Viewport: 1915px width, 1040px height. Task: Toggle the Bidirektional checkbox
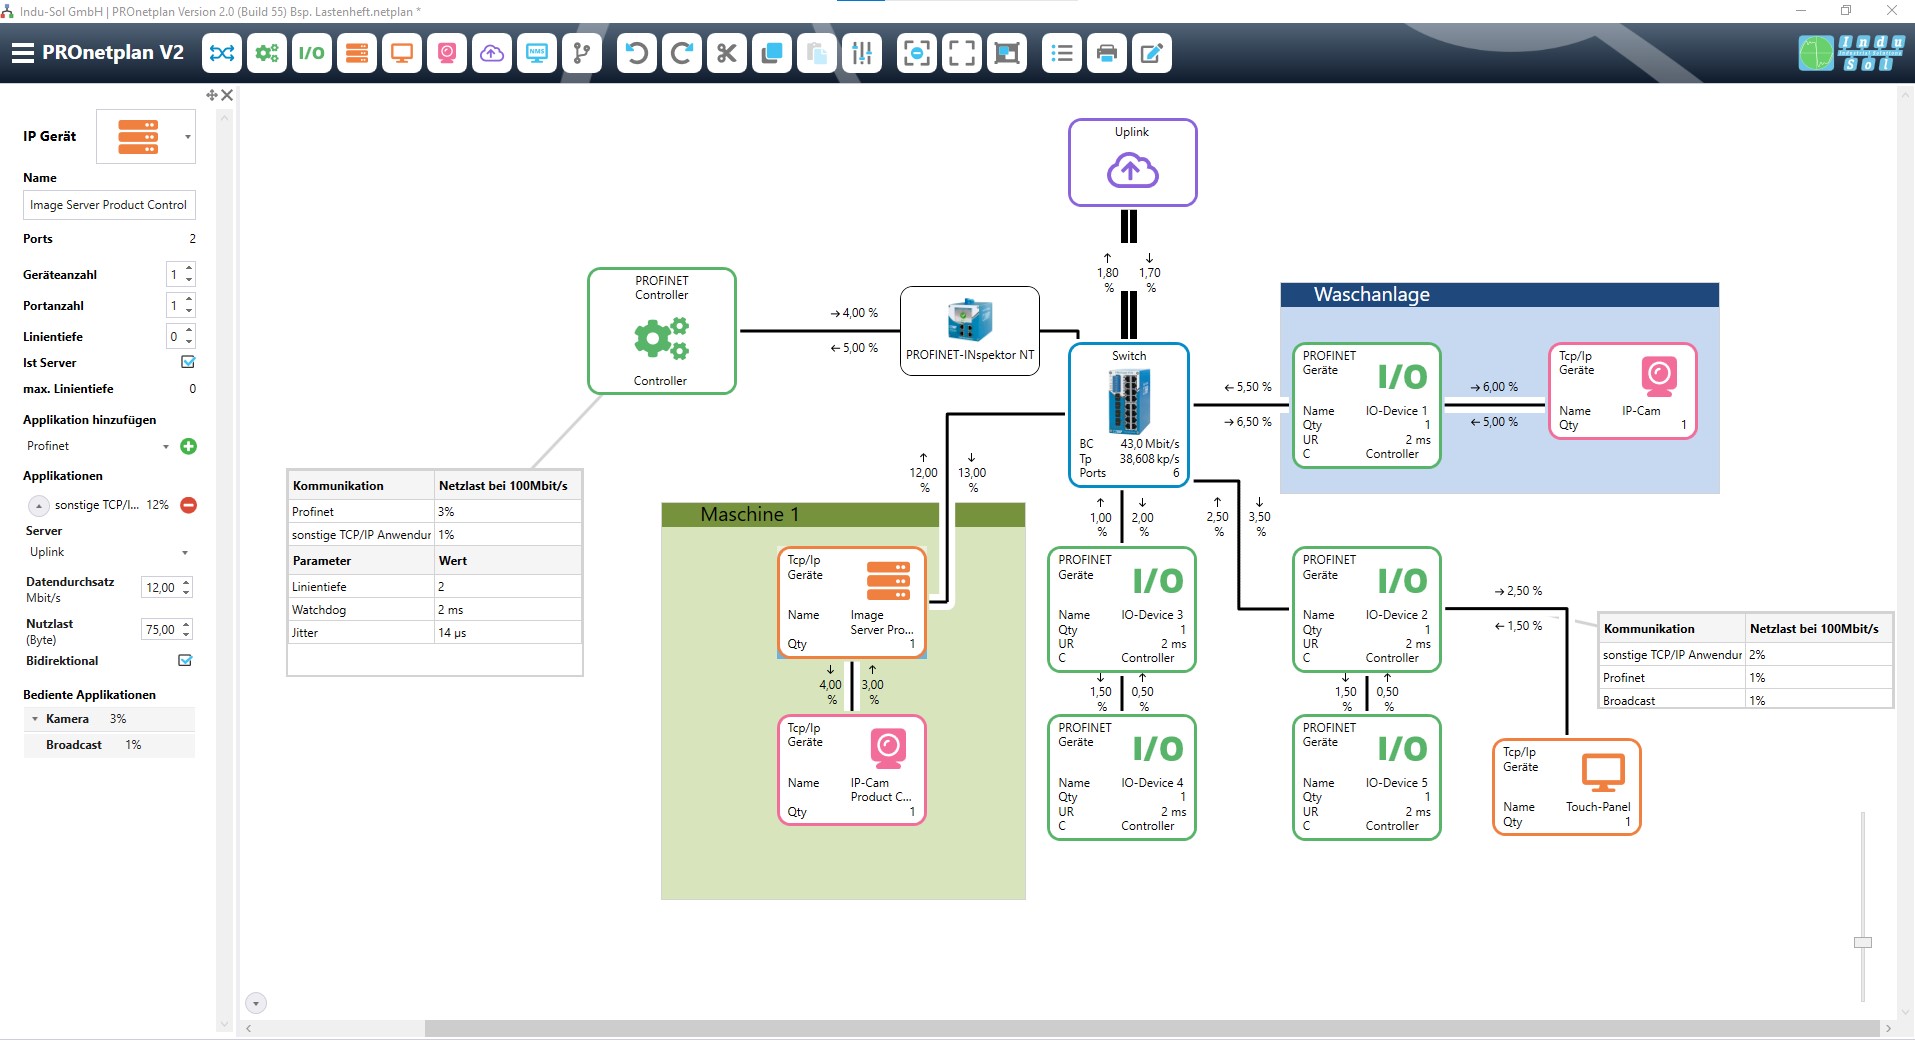pyautogui.click(x=185, y=660)
